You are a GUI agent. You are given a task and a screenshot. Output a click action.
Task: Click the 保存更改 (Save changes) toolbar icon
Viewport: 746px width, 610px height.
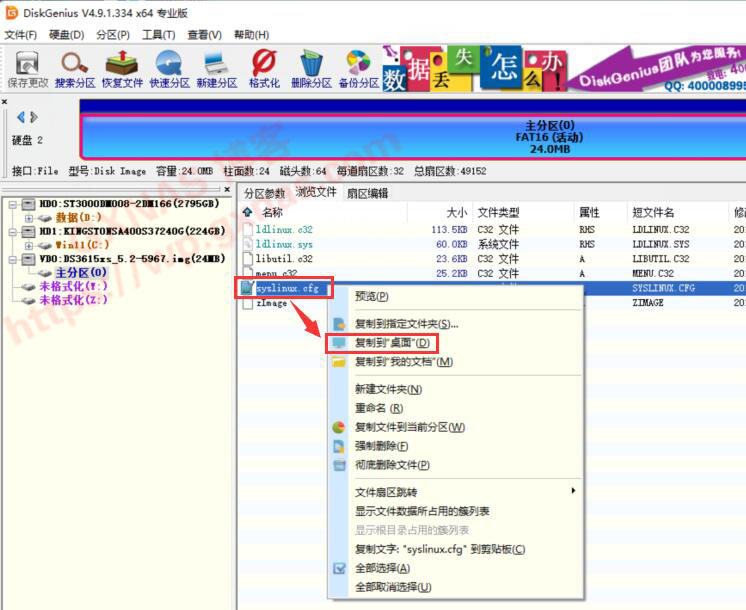27,68
